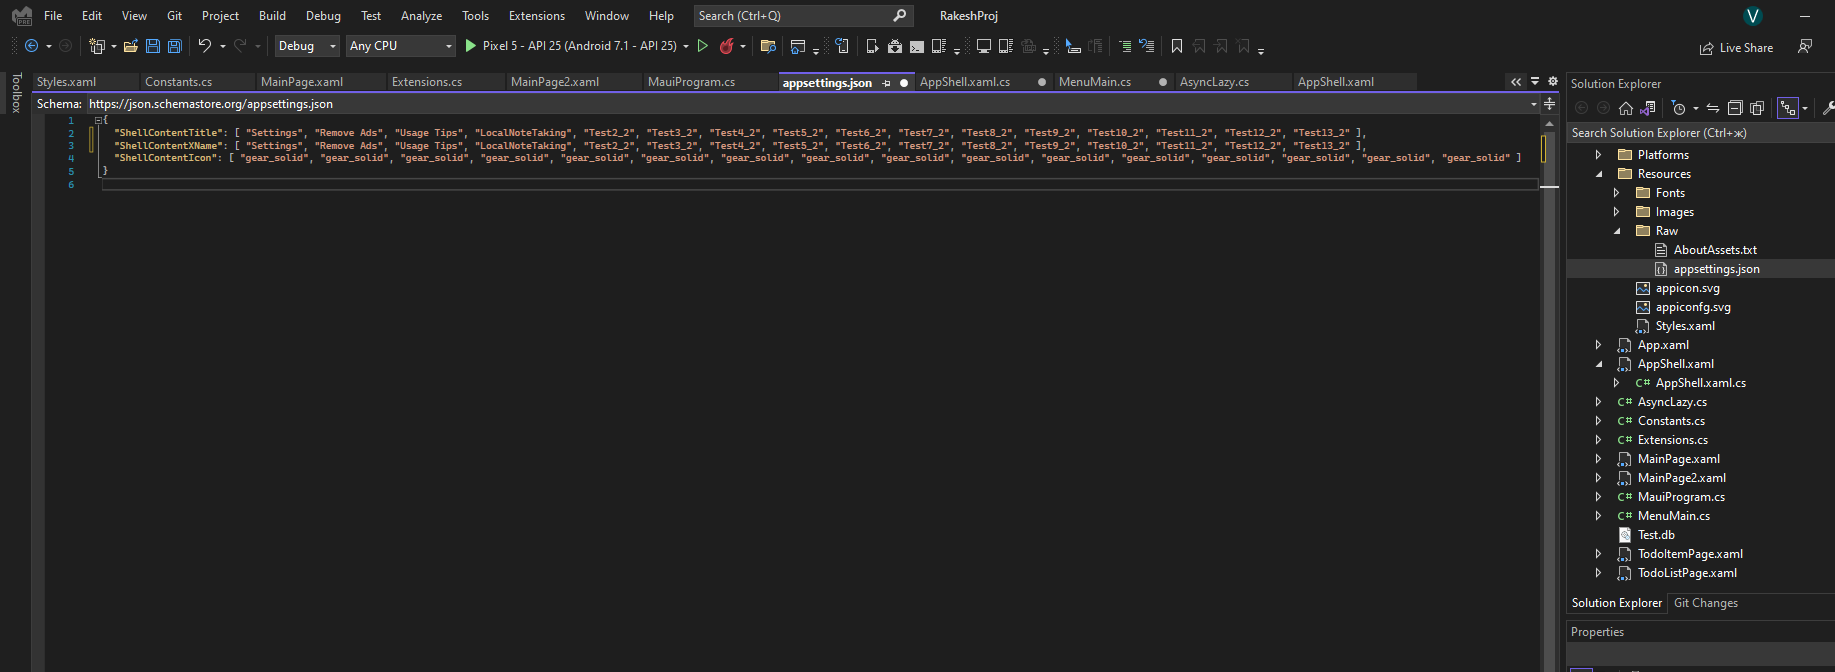This screenshot has width=1835, height=672.
Task: Click Sync with Active Document icon
Action: pyautogui.click(x=1713, y=108)
